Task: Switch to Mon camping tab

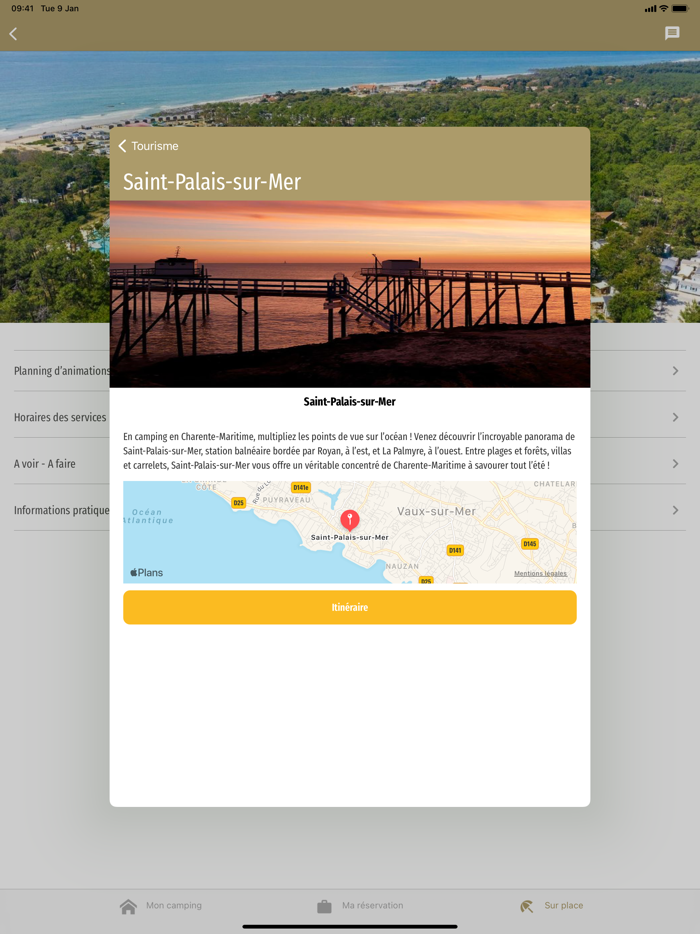Action: tap(161, 906)
